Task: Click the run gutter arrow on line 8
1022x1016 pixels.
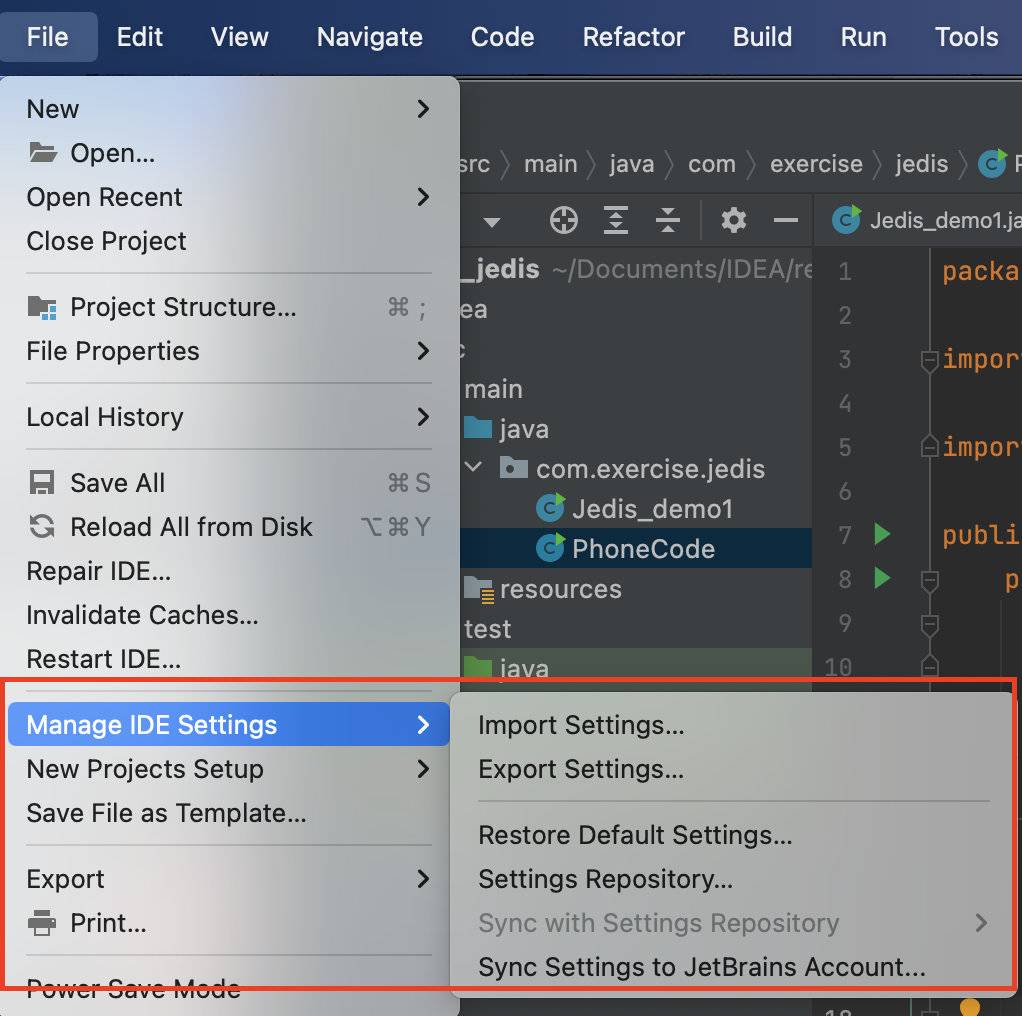Action: pyautogui.click(x=882, y=578)
